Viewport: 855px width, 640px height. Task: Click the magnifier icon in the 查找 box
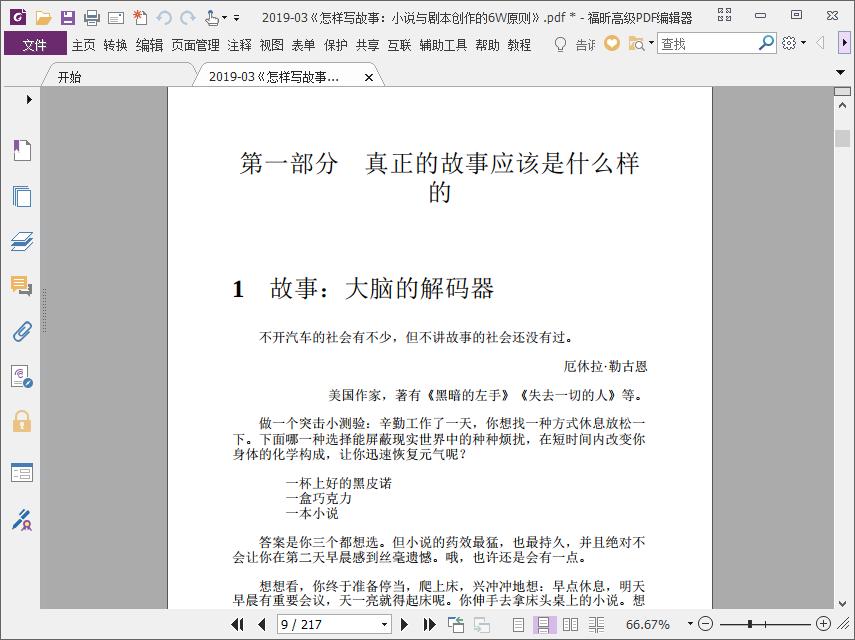pyautogui.click(x=766, y=43)
